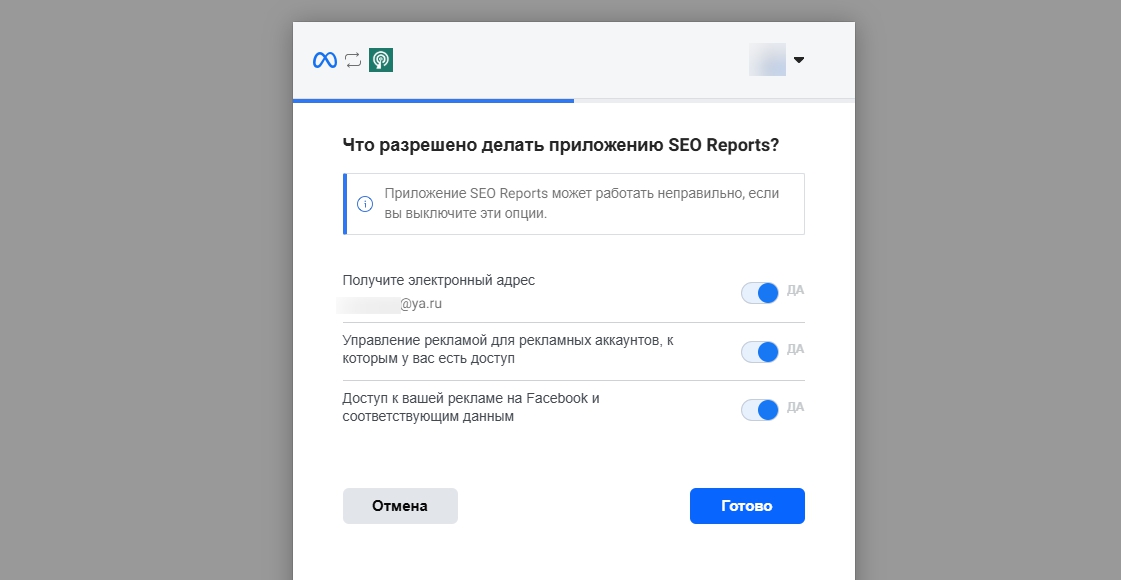Image resolution: width=1121 pixels, height=580 pixels.
Task: Click the info icon in the warning notice
Action: (365, 204)
